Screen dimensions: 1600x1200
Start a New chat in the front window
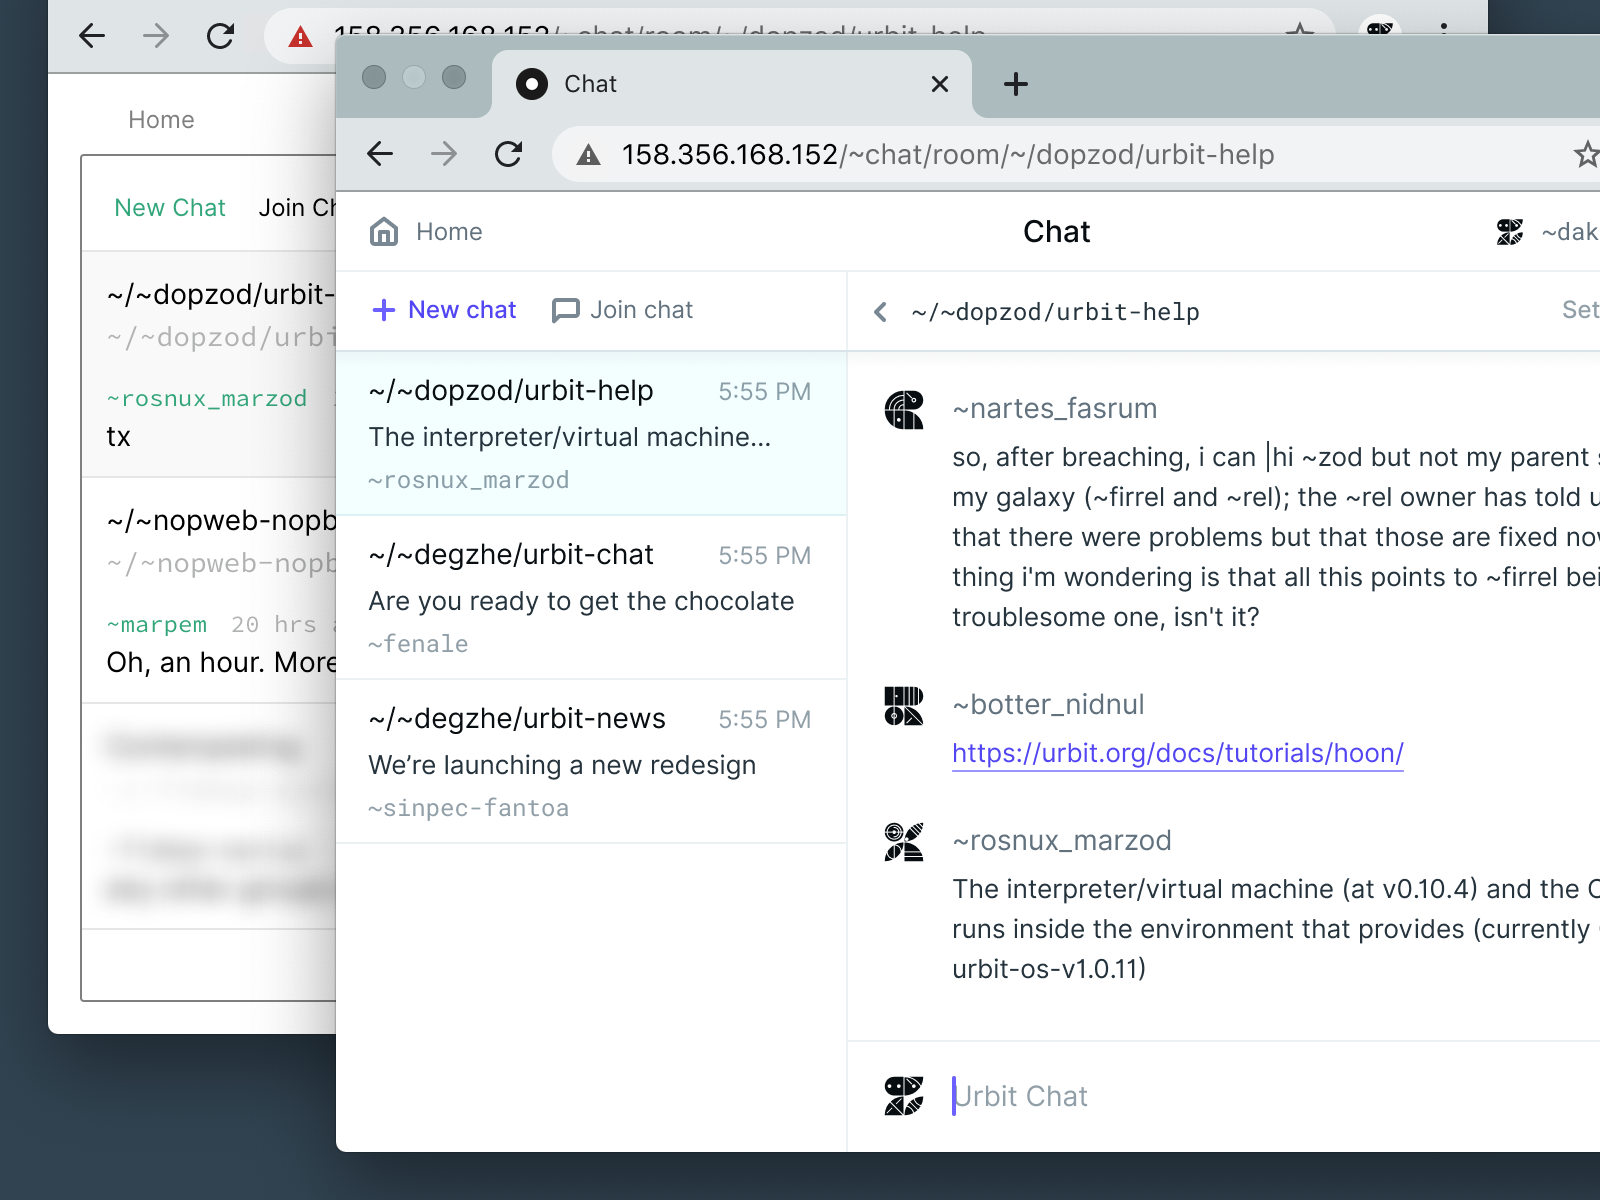(444, 310)
